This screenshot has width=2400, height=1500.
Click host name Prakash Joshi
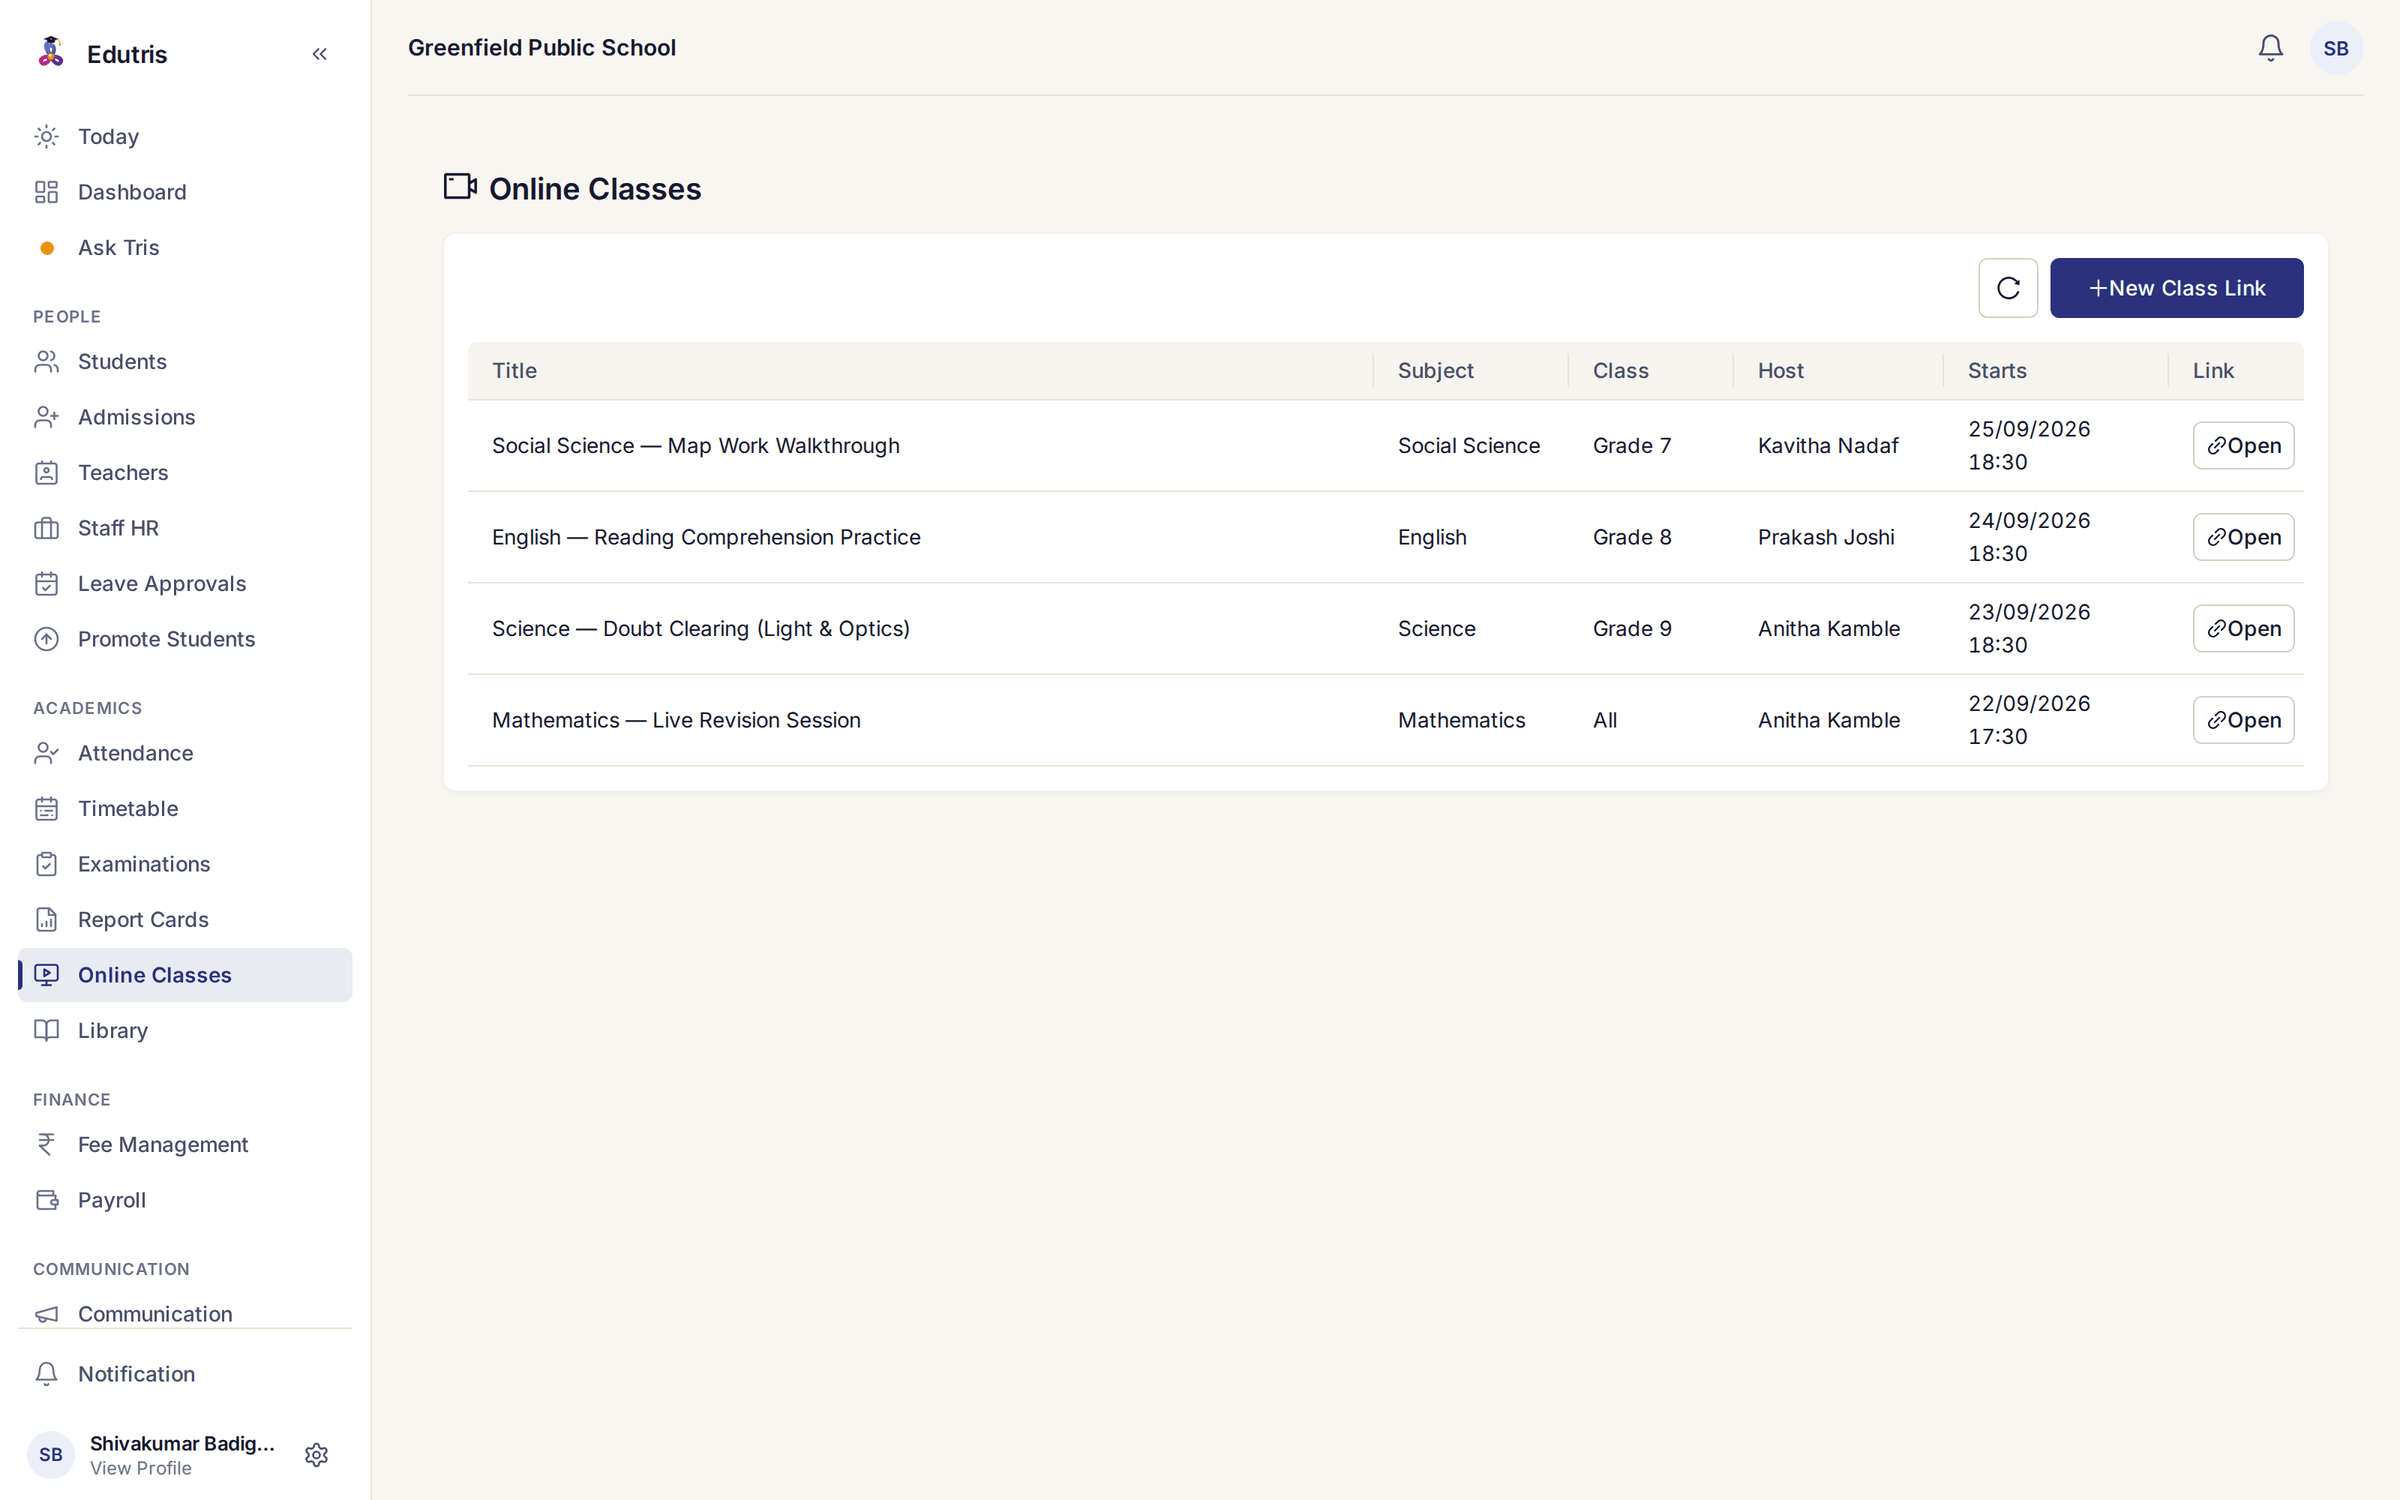pyautogui.click(x=1826, y=537)
